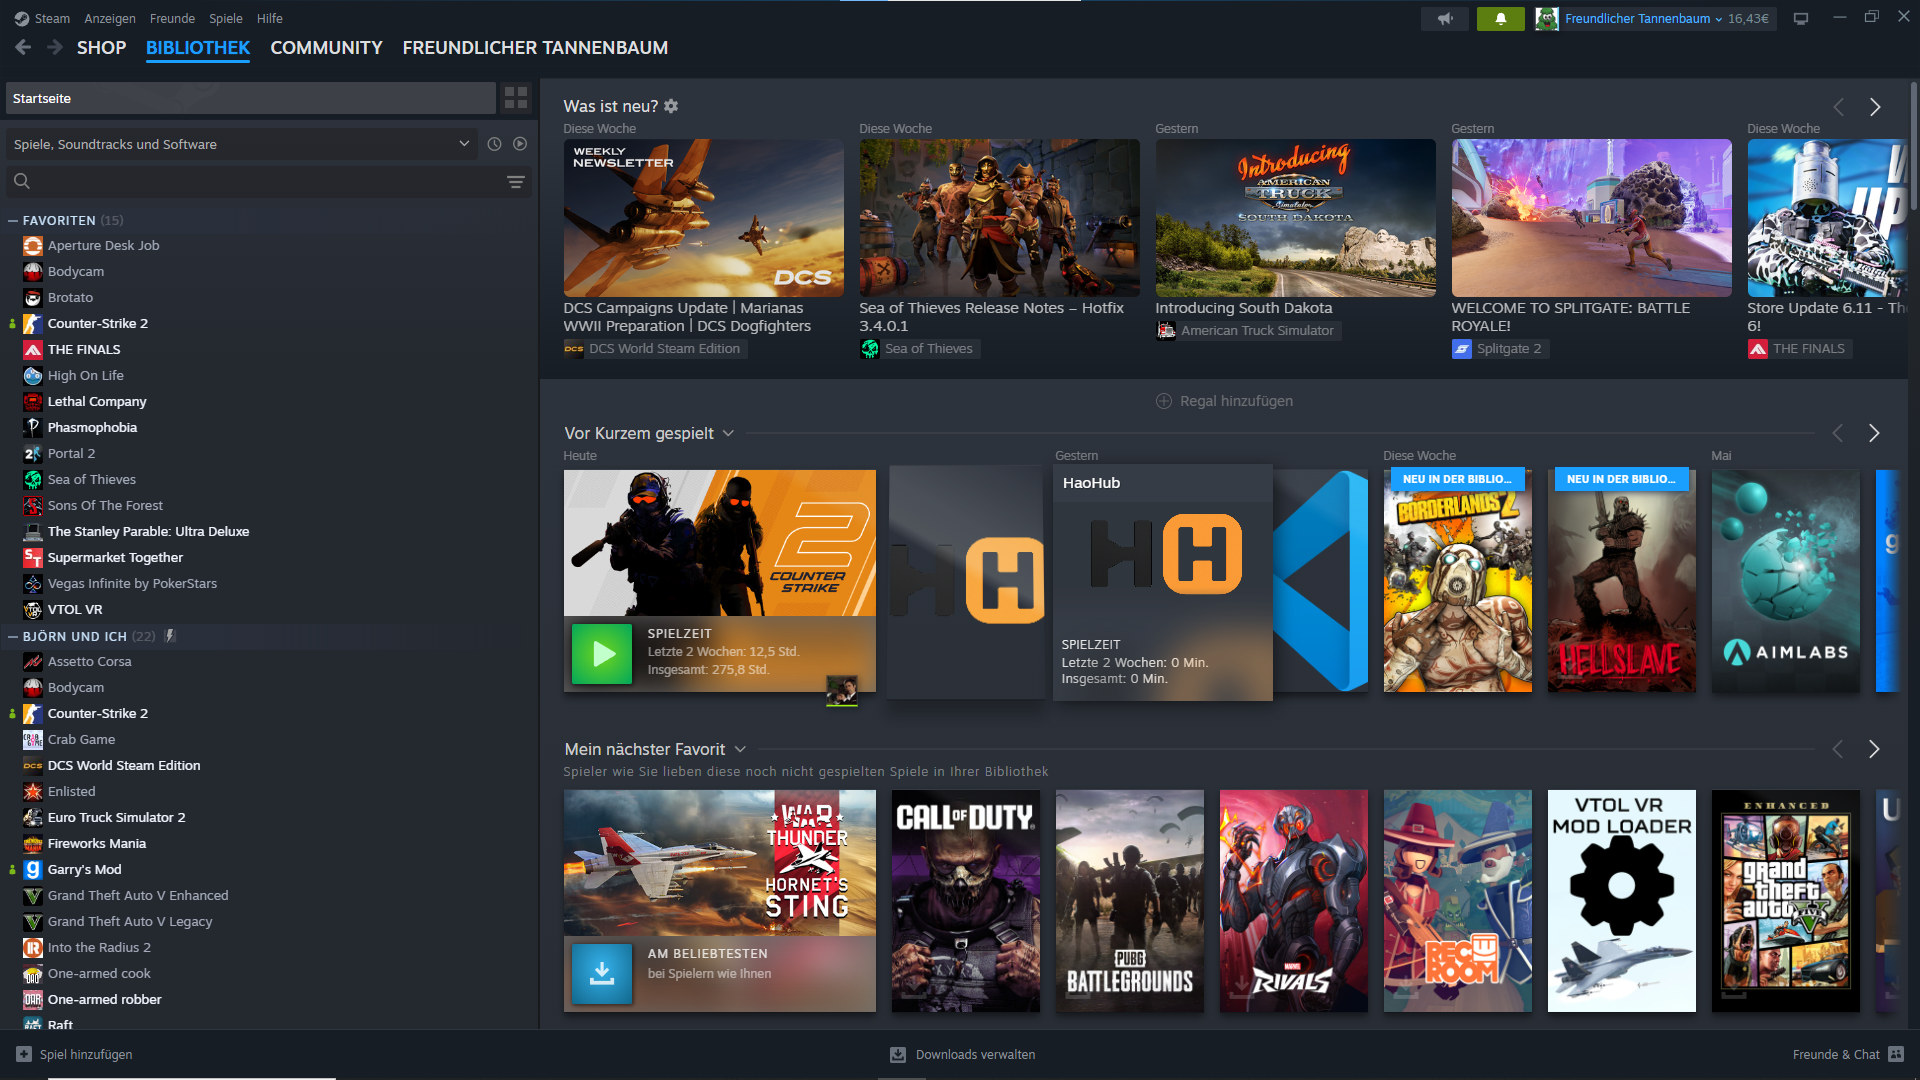Click the Aperture Desk Job icon in Favoriten
Image resolution: width=1920 pixels, height=1080 pixels.
click(x=33, y=246)
